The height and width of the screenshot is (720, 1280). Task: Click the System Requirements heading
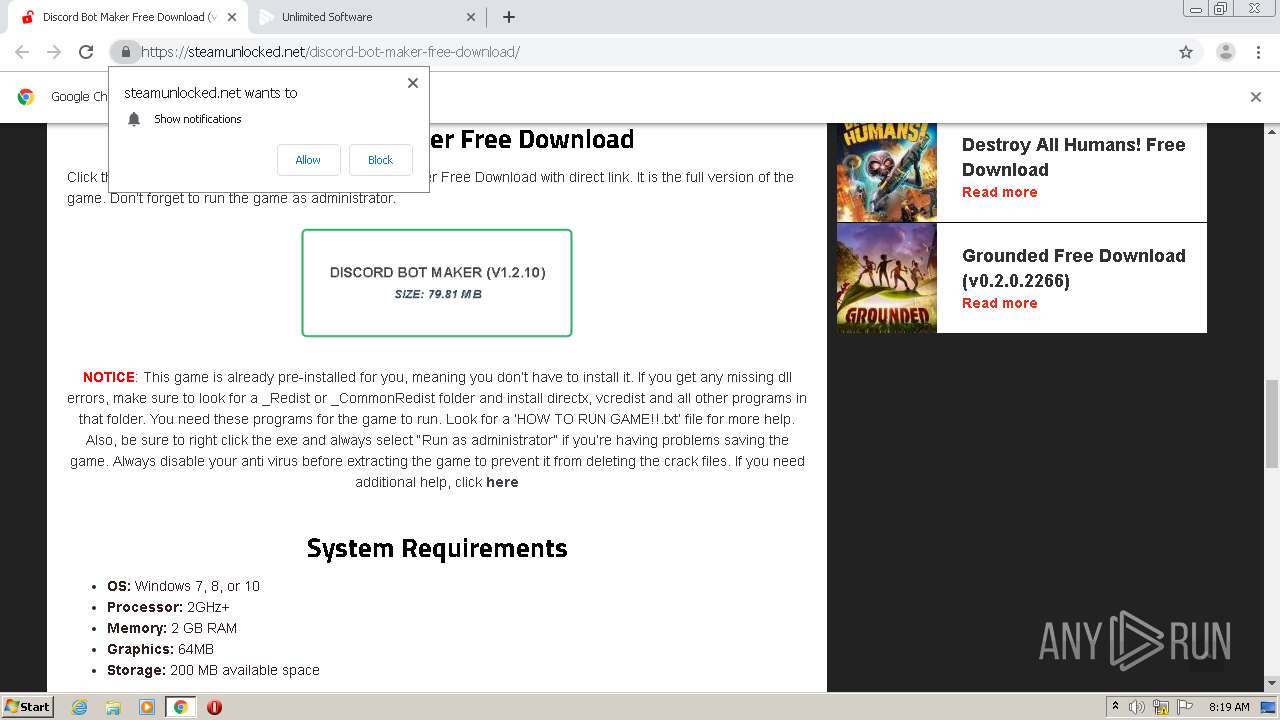click(x=437, y=548)
